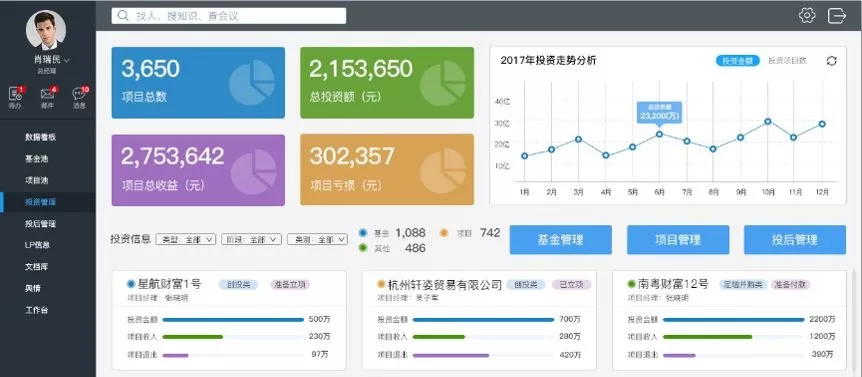
Task: Click the 基金管理 button
Action: [560, 240]
